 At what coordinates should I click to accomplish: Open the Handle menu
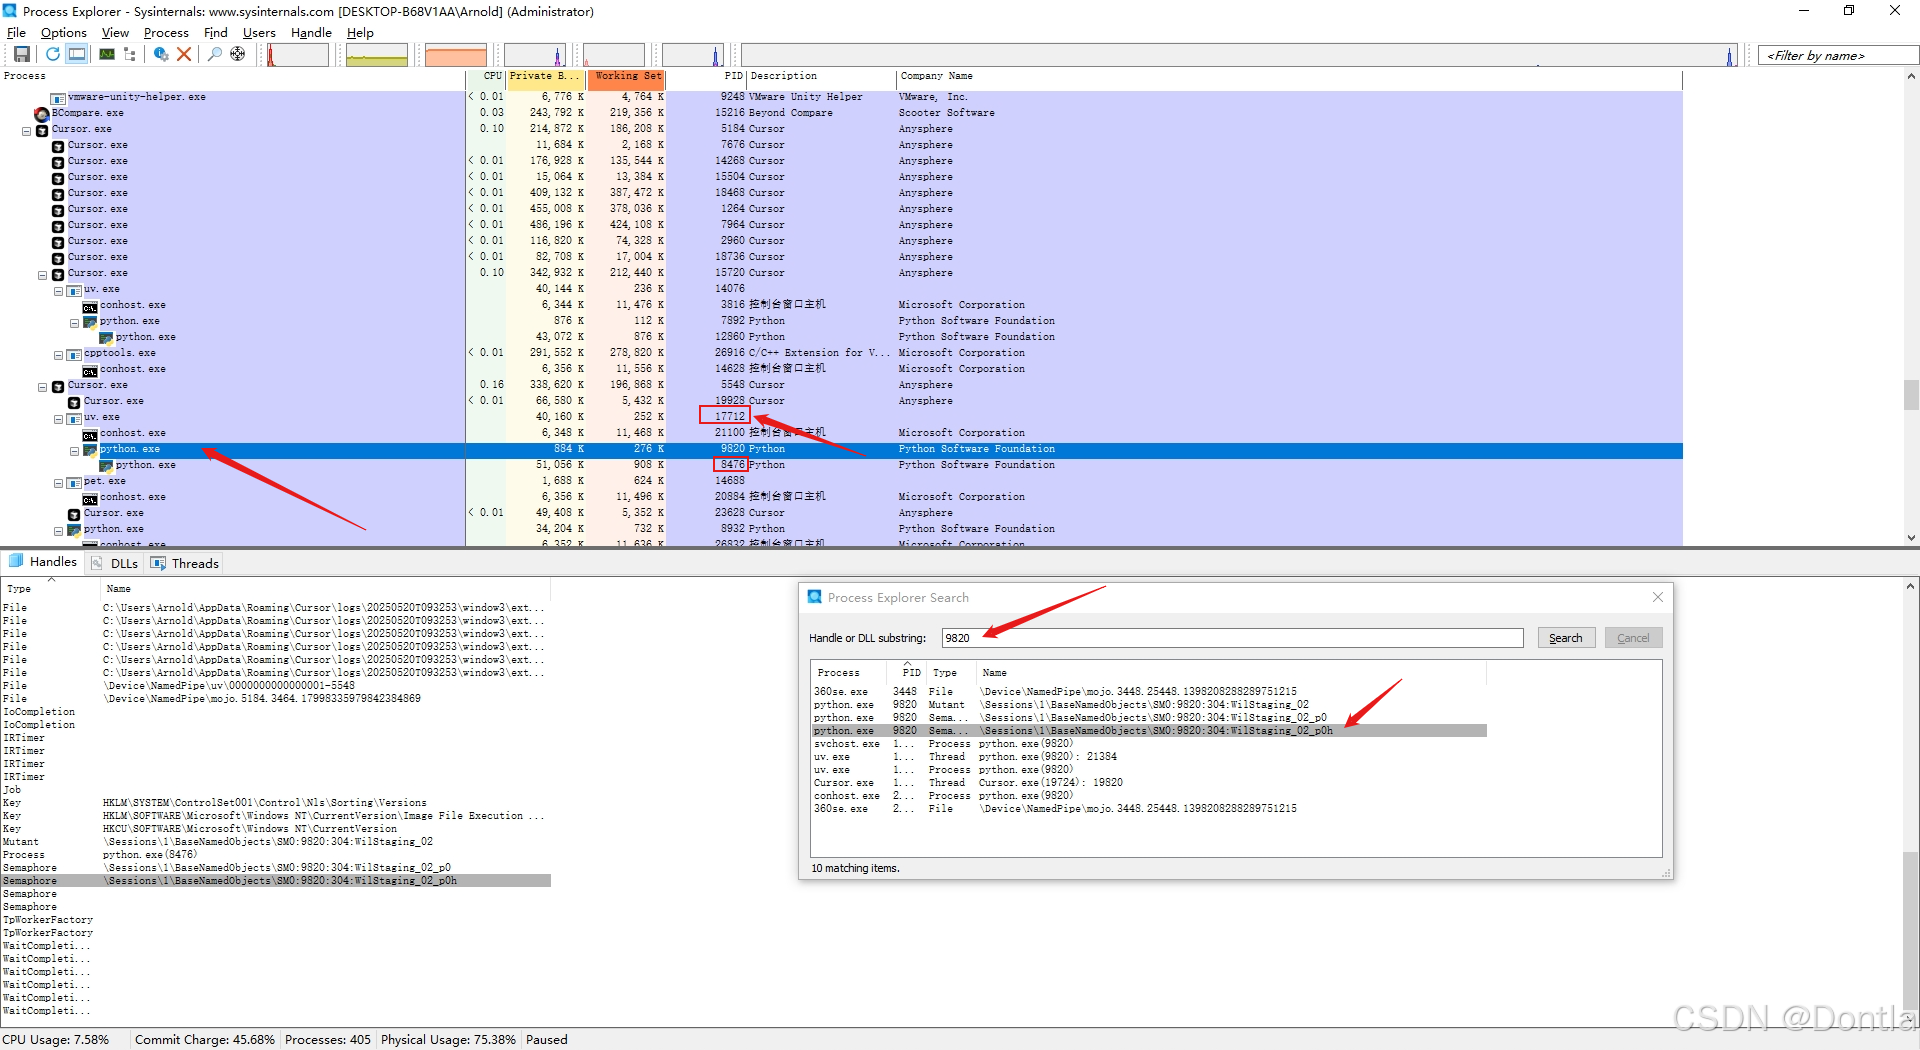coord(311,32)
